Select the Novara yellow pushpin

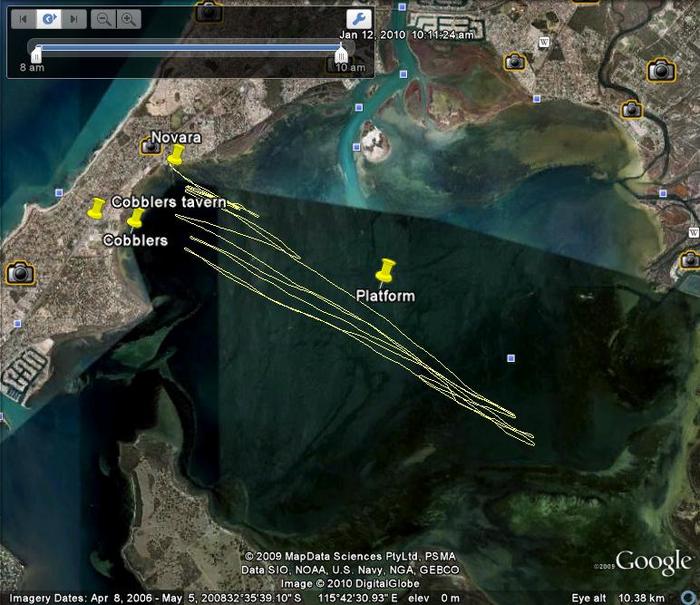tap(176, 154)
